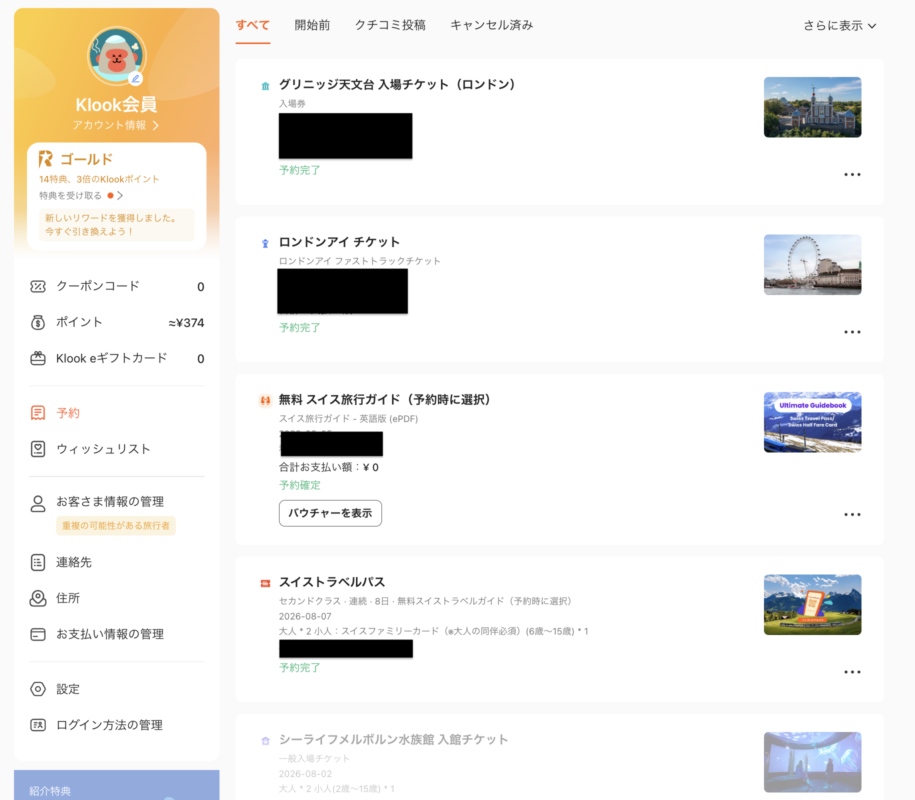Click the ポイント money bag icon
Image resolution: width=915 pixels, height=800 pixels.
tap(38, 322)
